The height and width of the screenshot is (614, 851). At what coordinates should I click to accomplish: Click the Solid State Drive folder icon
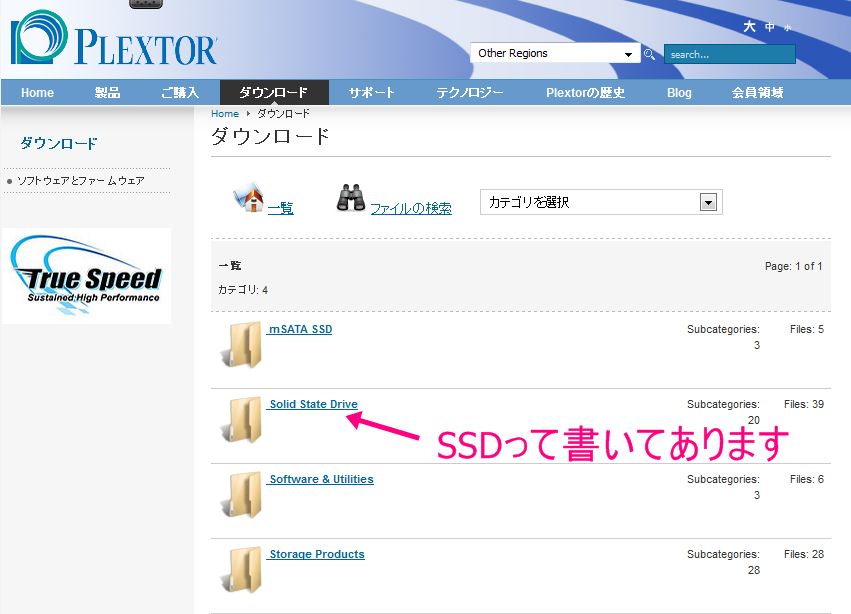point(242,420)
